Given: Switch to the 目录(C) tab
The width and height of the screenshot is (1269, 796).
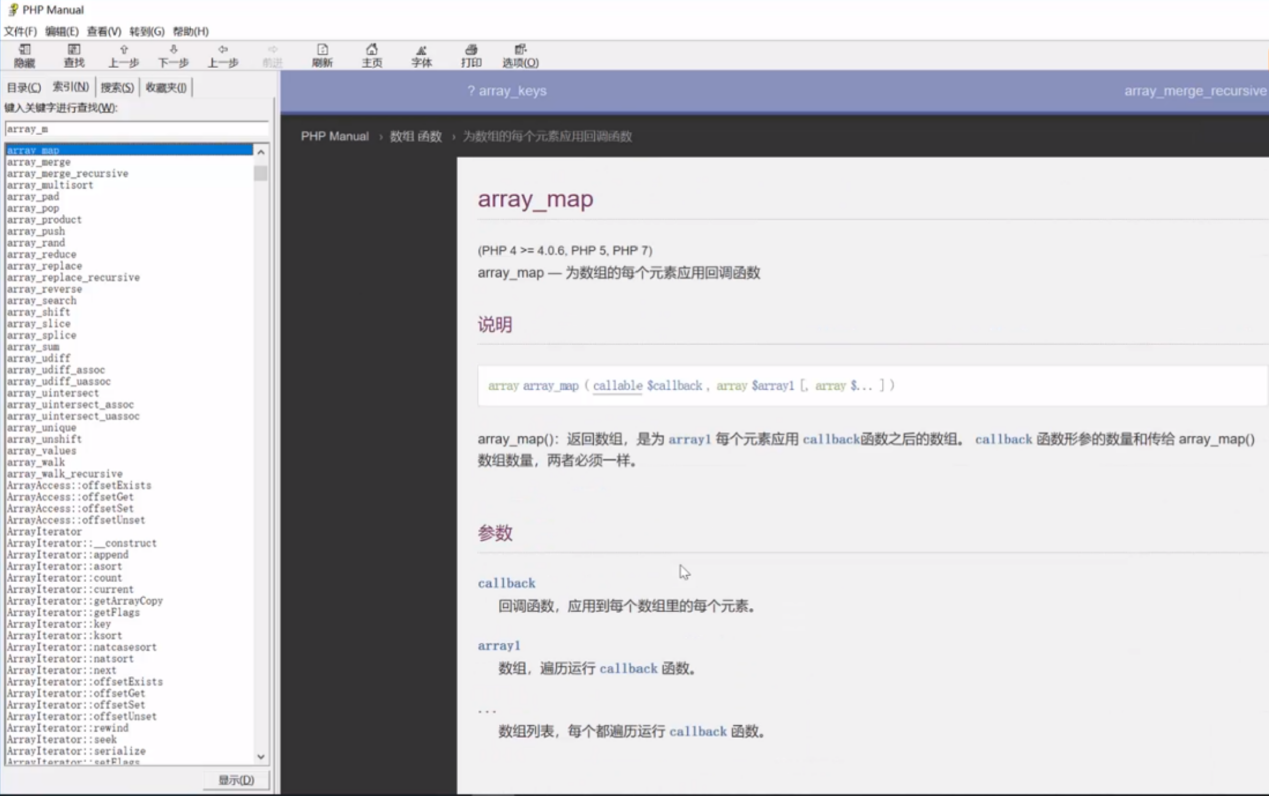Looking at the screenshot, I should point(24,88).
